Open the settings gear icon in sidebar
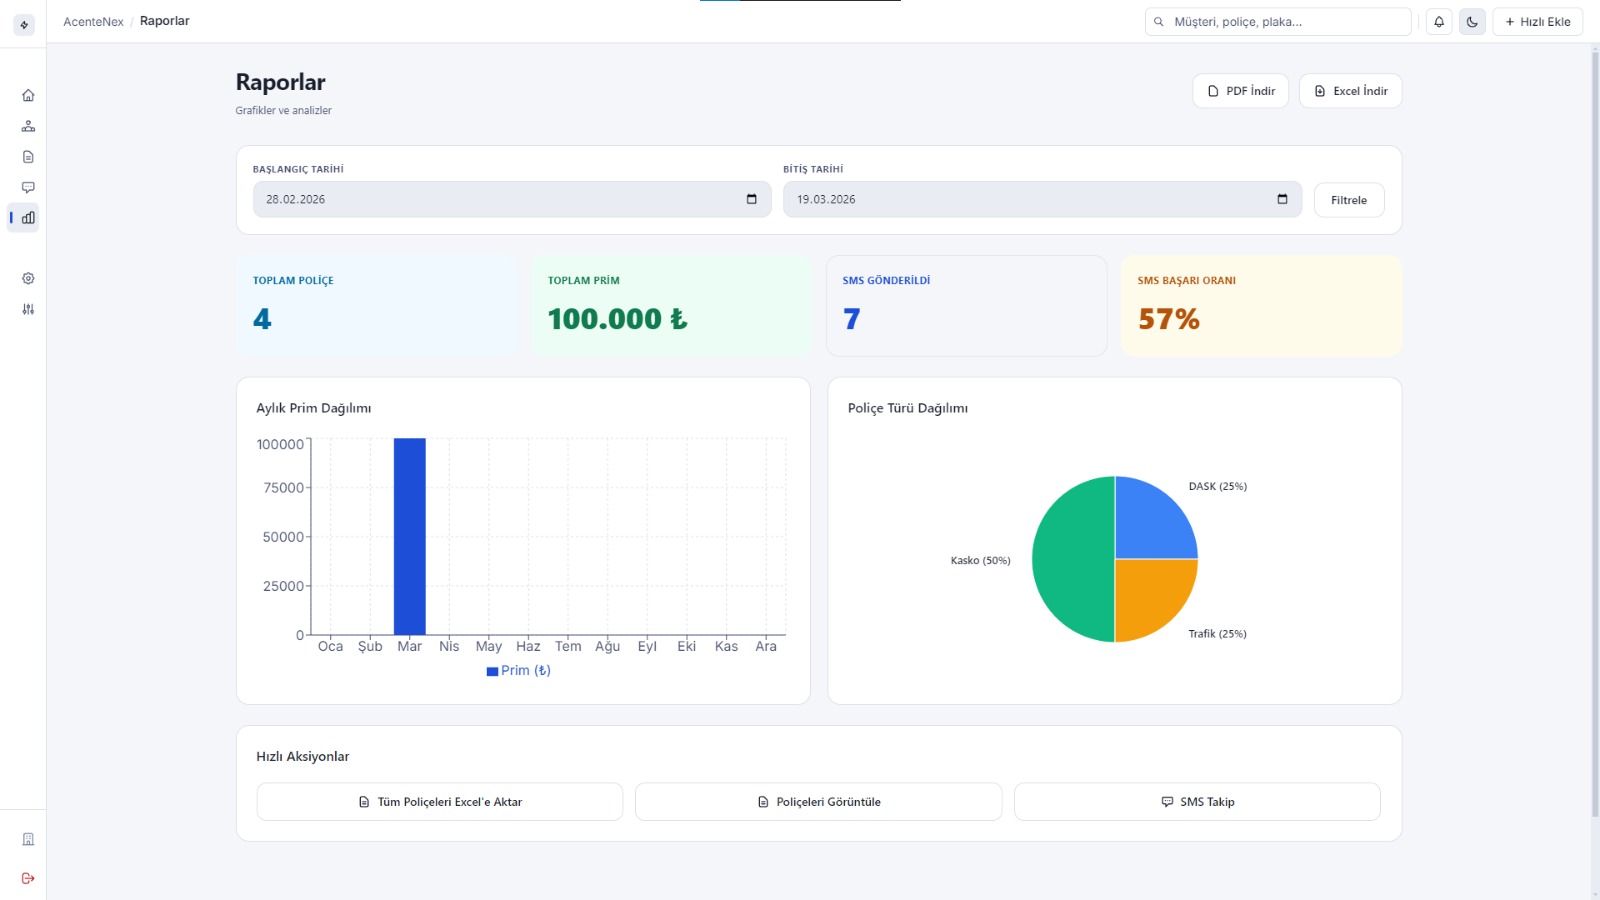Screen dimensions: 1600x900 [x=28, y=279]
